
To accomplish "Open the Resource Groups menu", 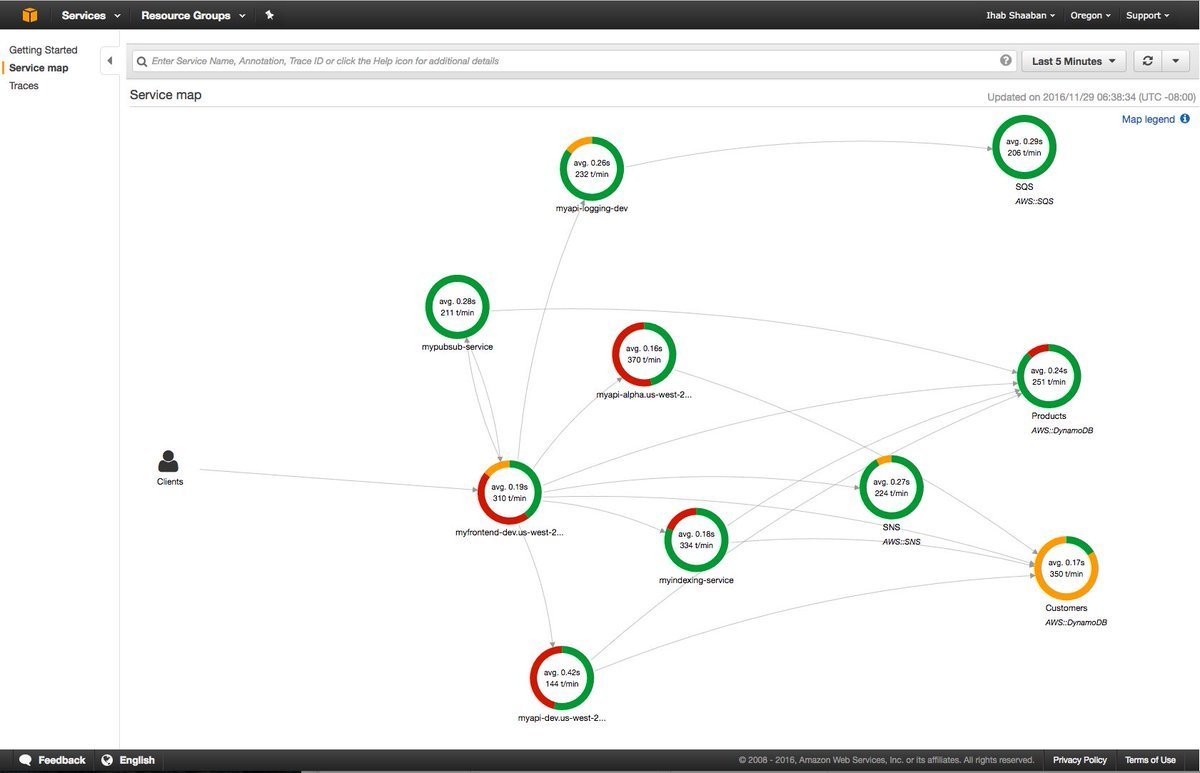I will pos(193,15).
